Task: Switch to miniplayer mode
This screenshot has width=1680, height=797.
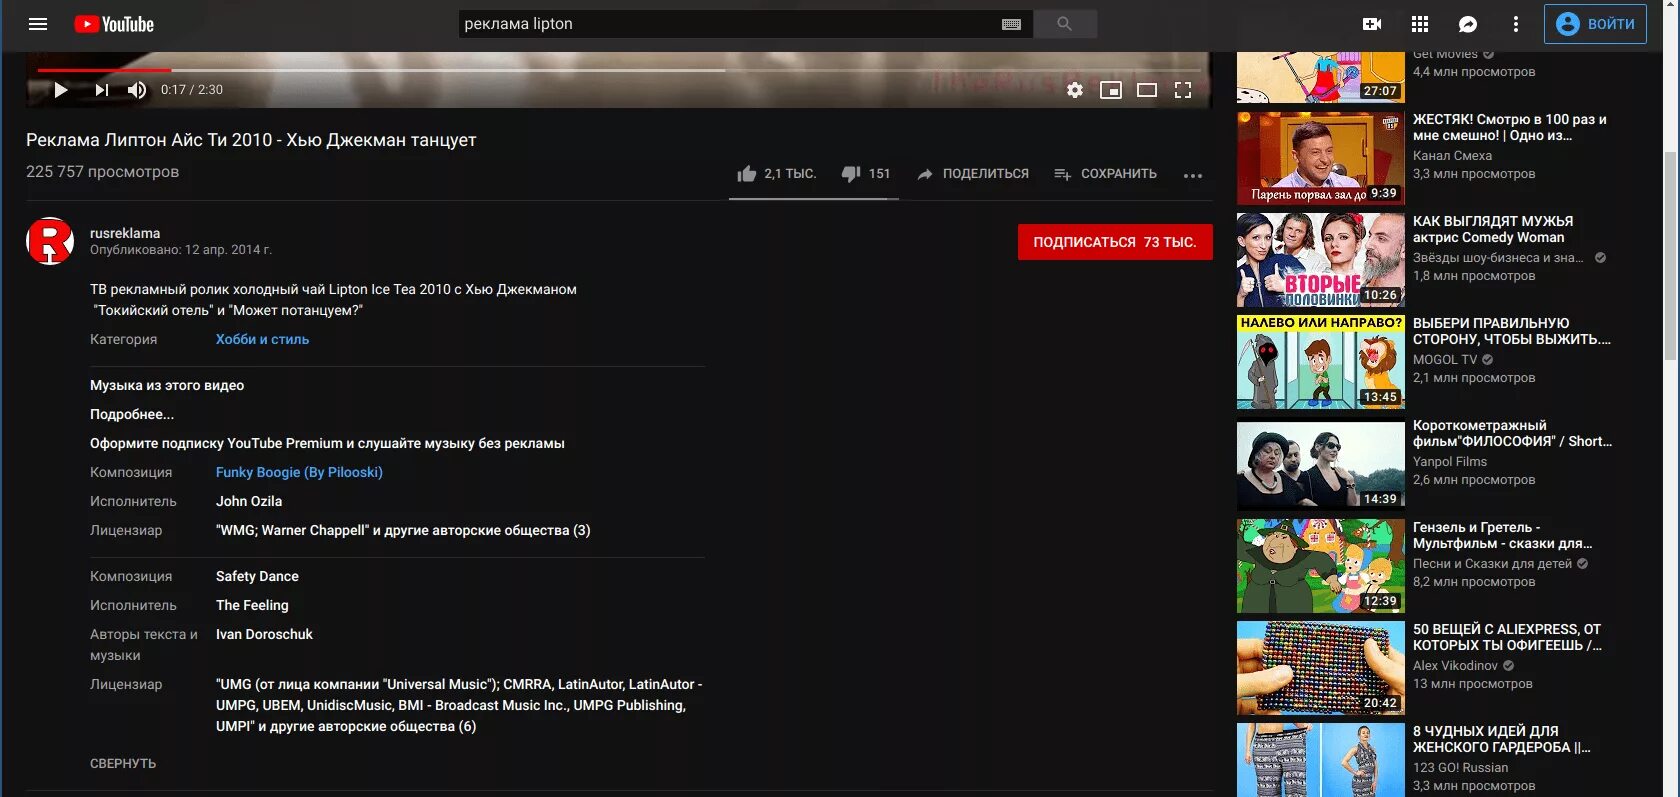Action: tap(1111, 90)
